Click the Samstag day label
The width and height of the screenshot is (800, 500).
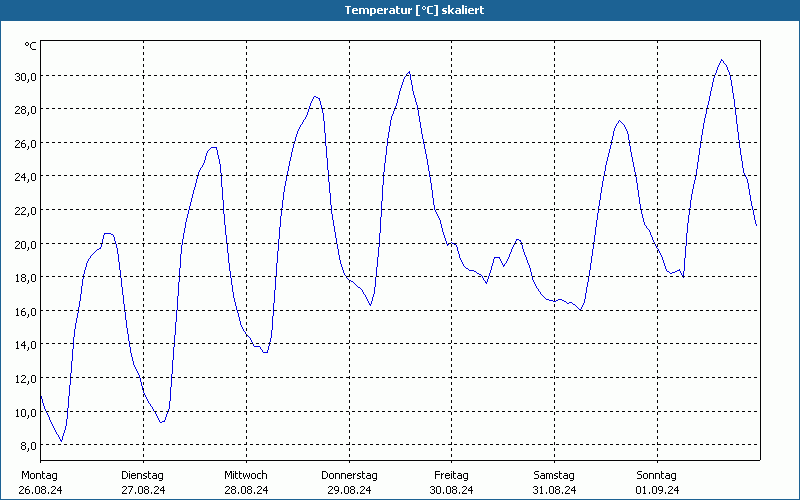pyautogui.click(x=554, y=476)
